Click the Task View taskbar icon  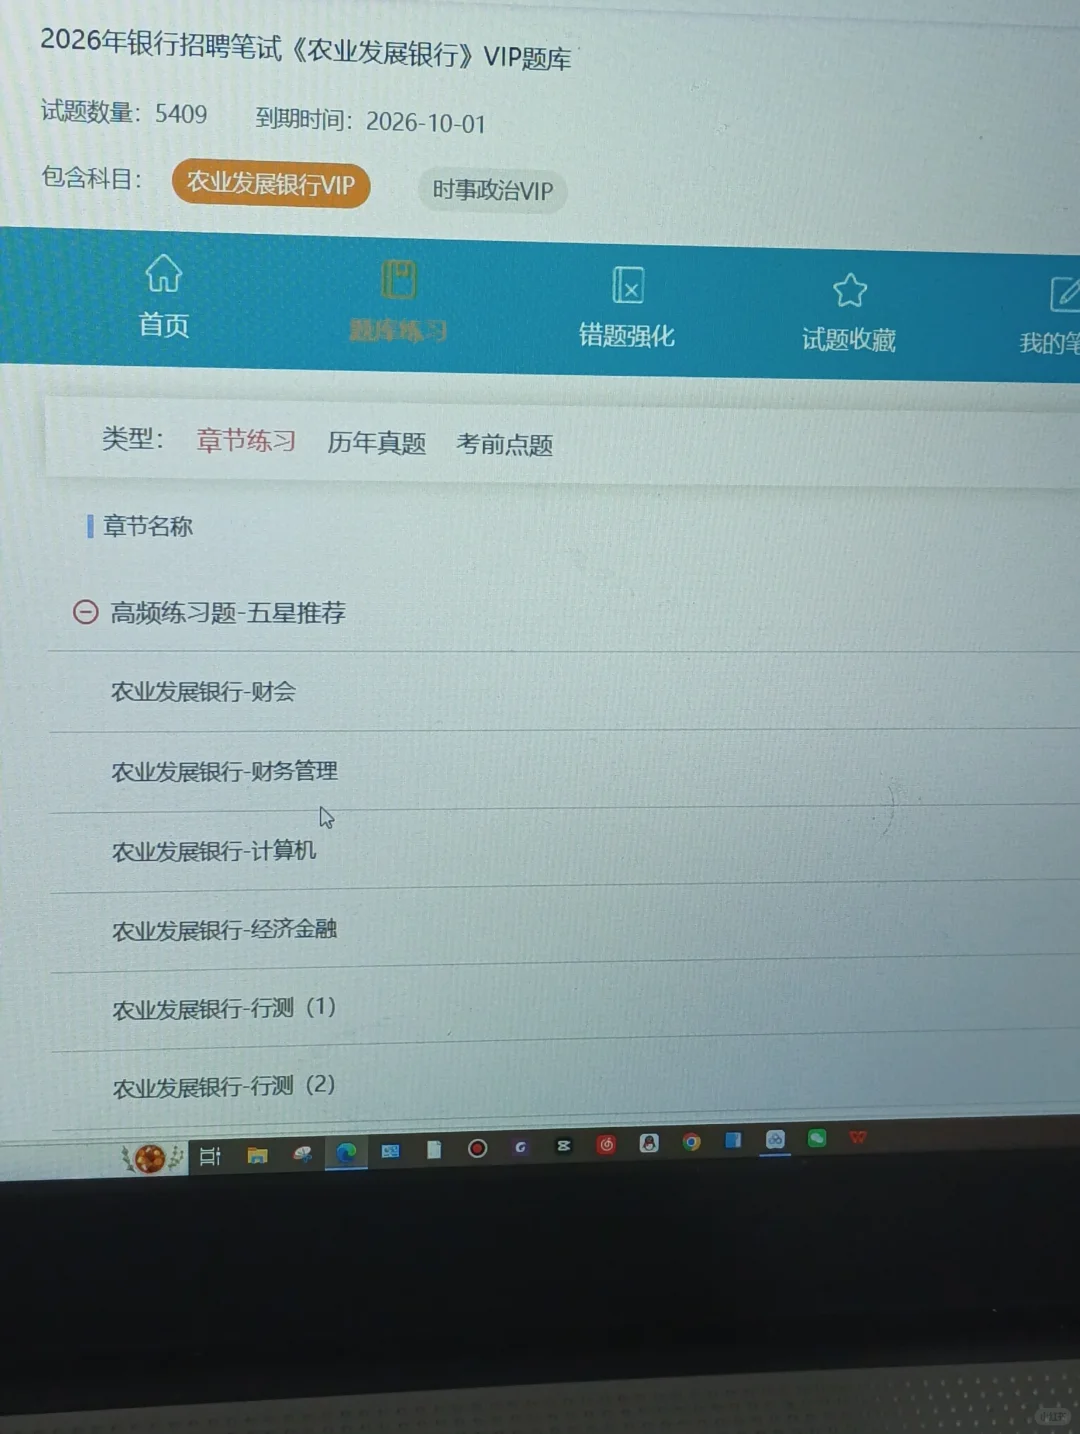pyautogui.click(x=210, y=1156)
